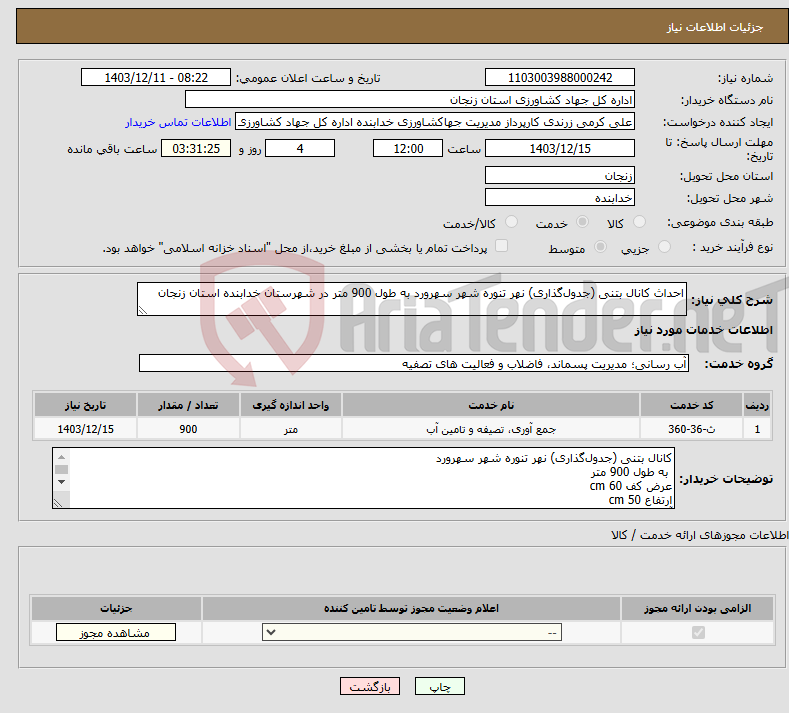Viewport: 789px width, 713px height.
Task: Select the کالا/خدمت radio button
Action: (x=511, y=222)
